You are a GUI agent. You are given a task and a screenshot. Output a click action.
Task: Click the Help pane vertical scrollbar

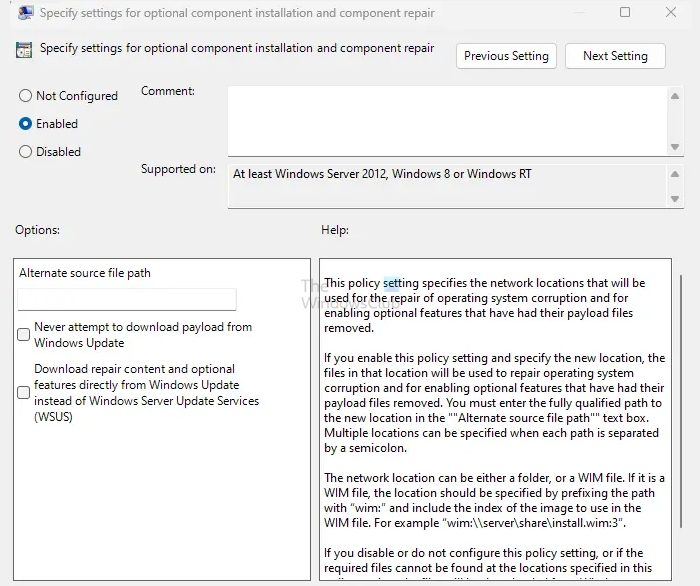[675, 400]
